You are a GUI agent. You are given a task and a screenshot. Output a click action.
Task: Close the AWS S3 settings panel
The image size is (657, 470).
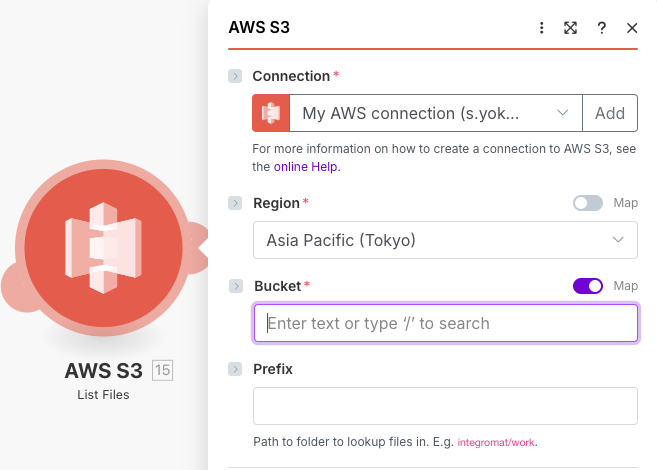tap(632, 28)
